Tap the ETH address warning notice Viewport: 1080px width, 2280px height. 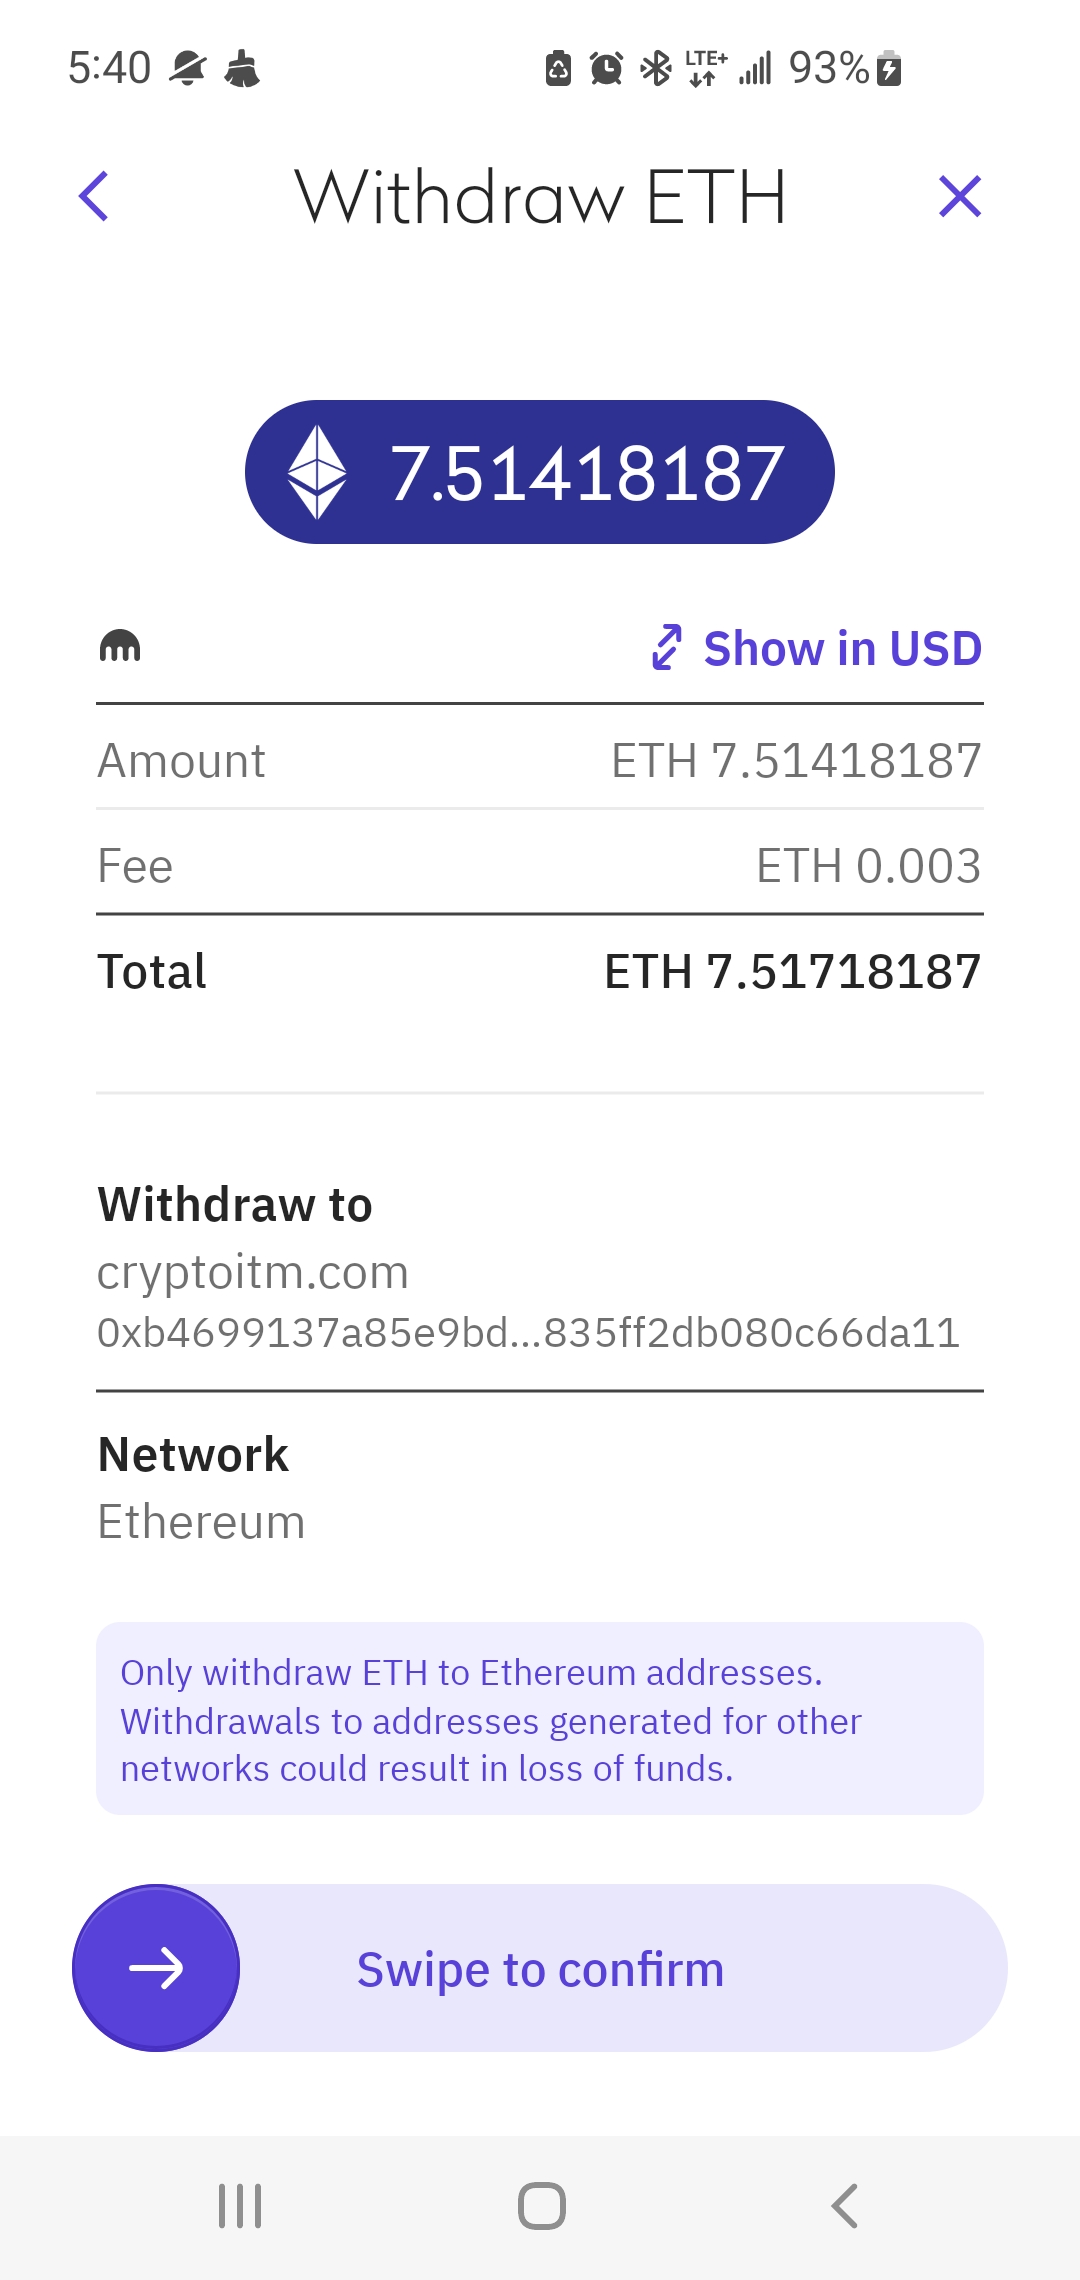pos(540,1719)
